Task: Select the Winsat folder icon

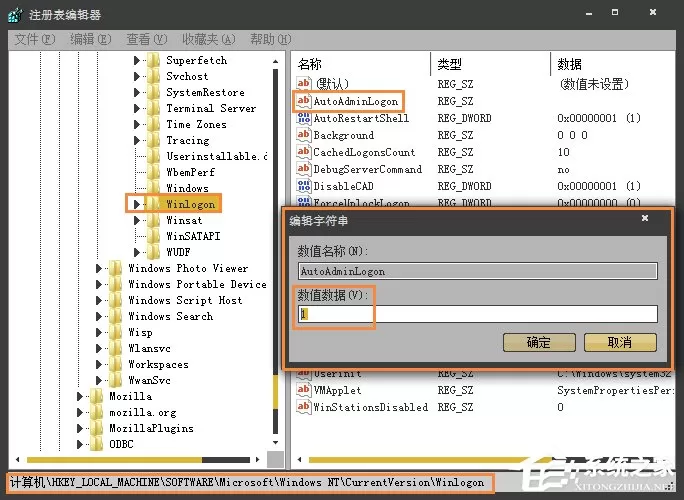Action: (153, 220)
